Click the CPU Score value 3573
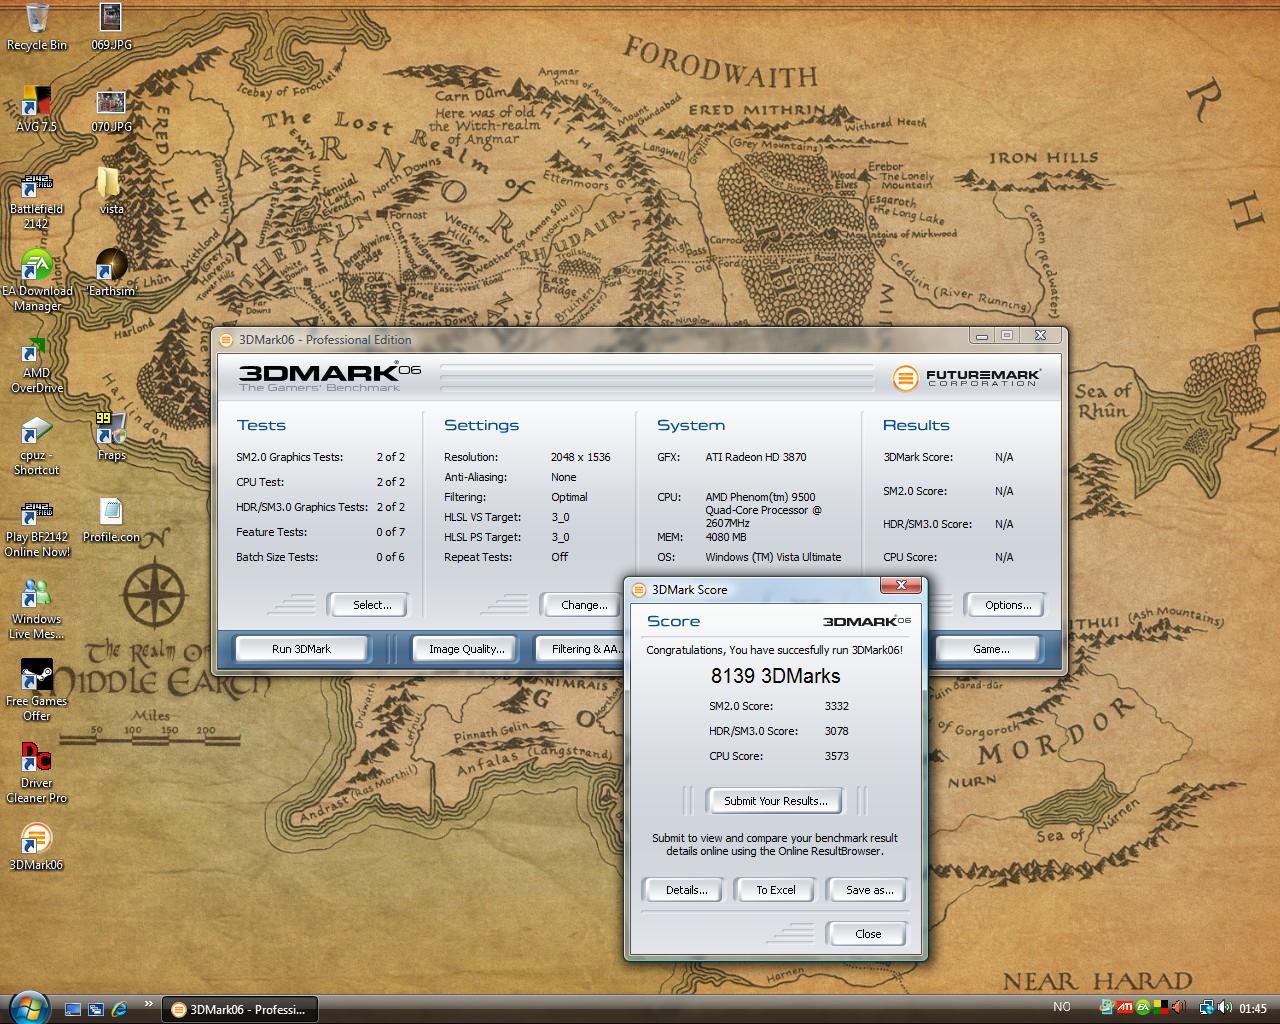Viewport: 1280px width, 1024px height. pos(836,756)
